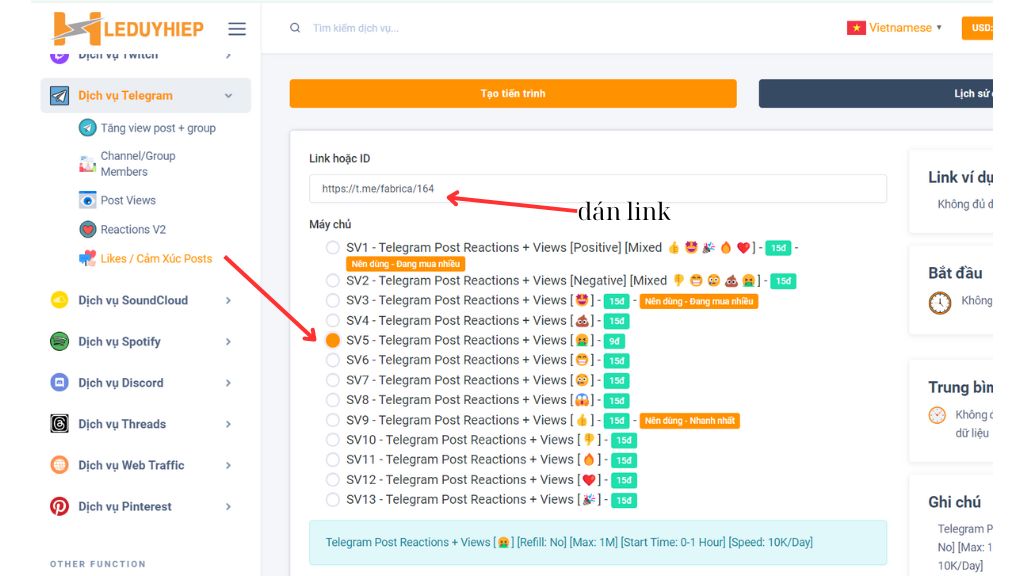Click the SV9 Nên dùng - Nhanh nhất badge

(690, 421)
